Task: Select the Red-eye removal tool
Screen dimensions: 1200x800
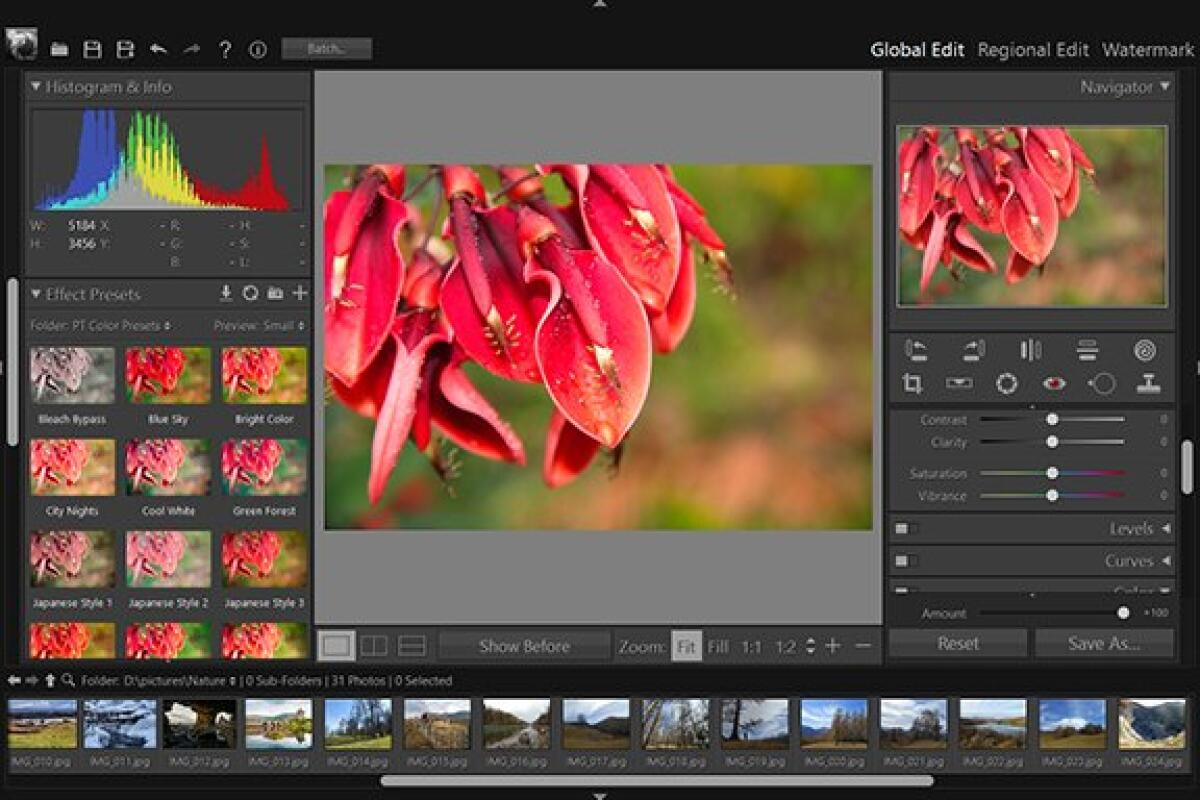Action: click(x=1052, y=385)
